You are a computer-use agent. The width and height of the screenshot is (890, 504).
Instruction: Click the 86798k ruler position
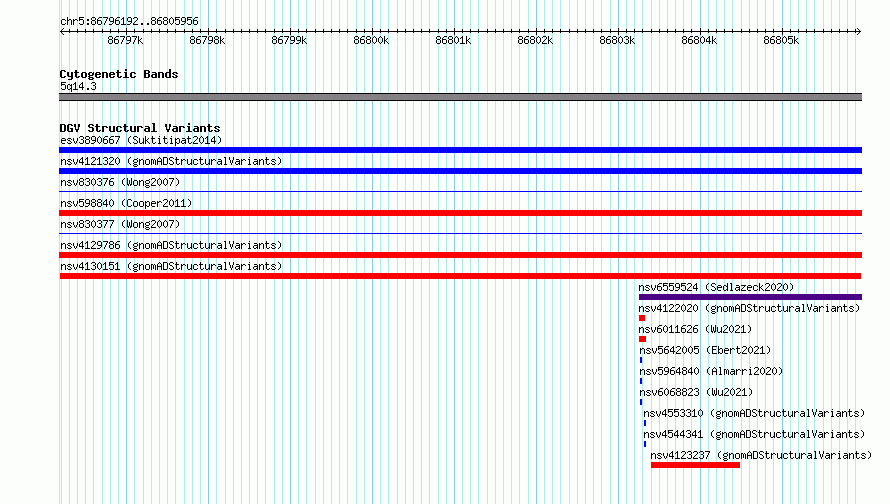click(x=207, y=40)
